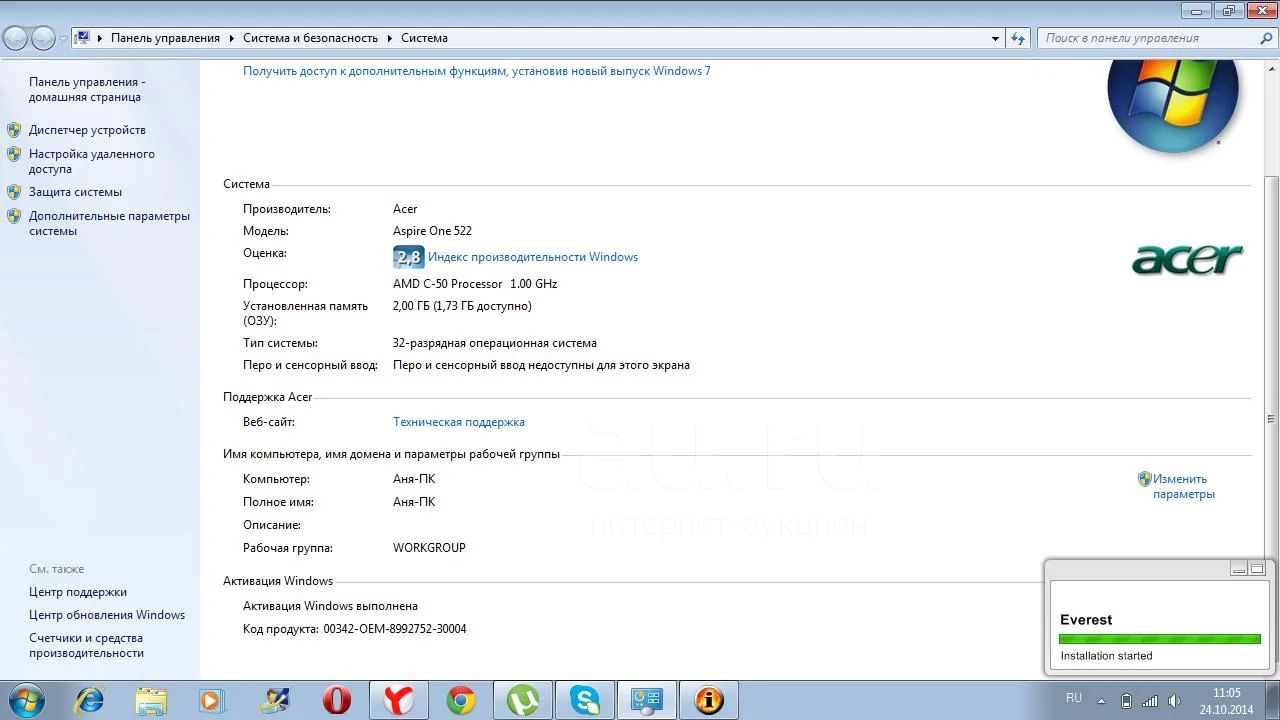Open Защита системы
Screen dimensions: 1280x720
click(75, 192)
